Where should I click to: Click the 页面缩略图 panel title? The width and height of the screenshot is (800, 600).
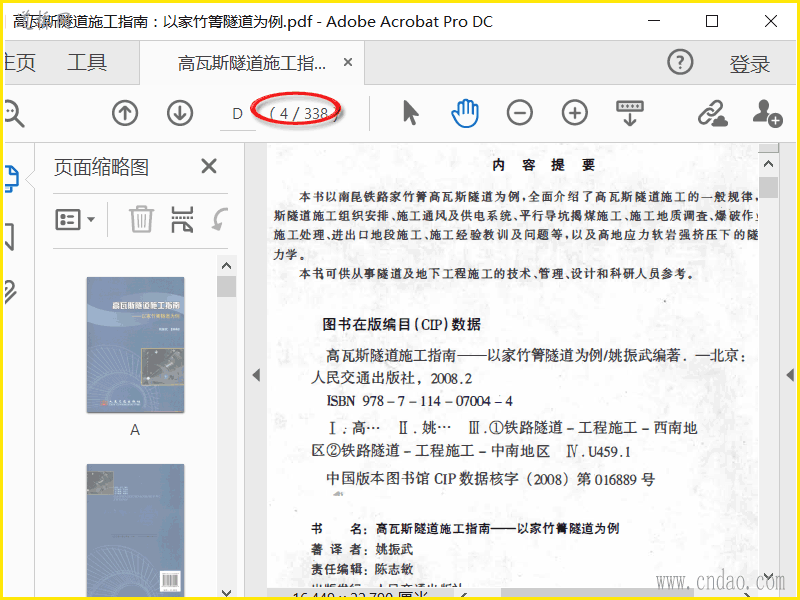point(101,167)
